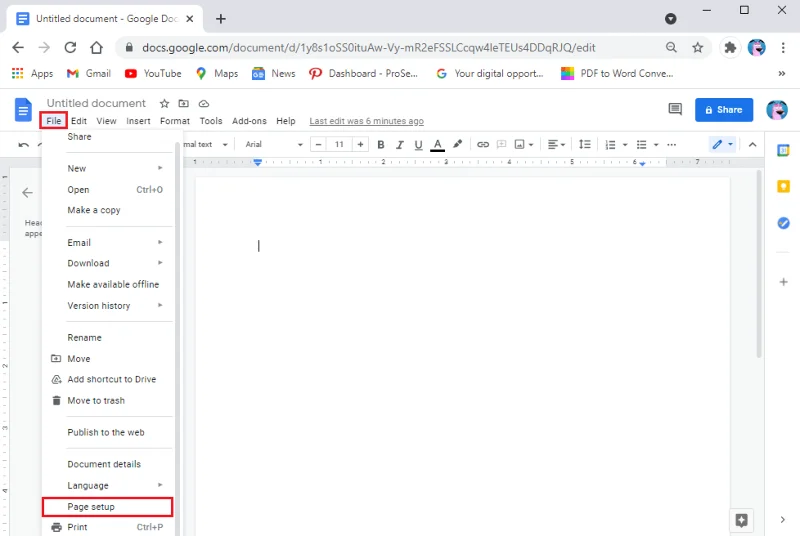This screenshot has width=800, height=536.
Task: Open the Insert menu
Action: coord(138,121)
